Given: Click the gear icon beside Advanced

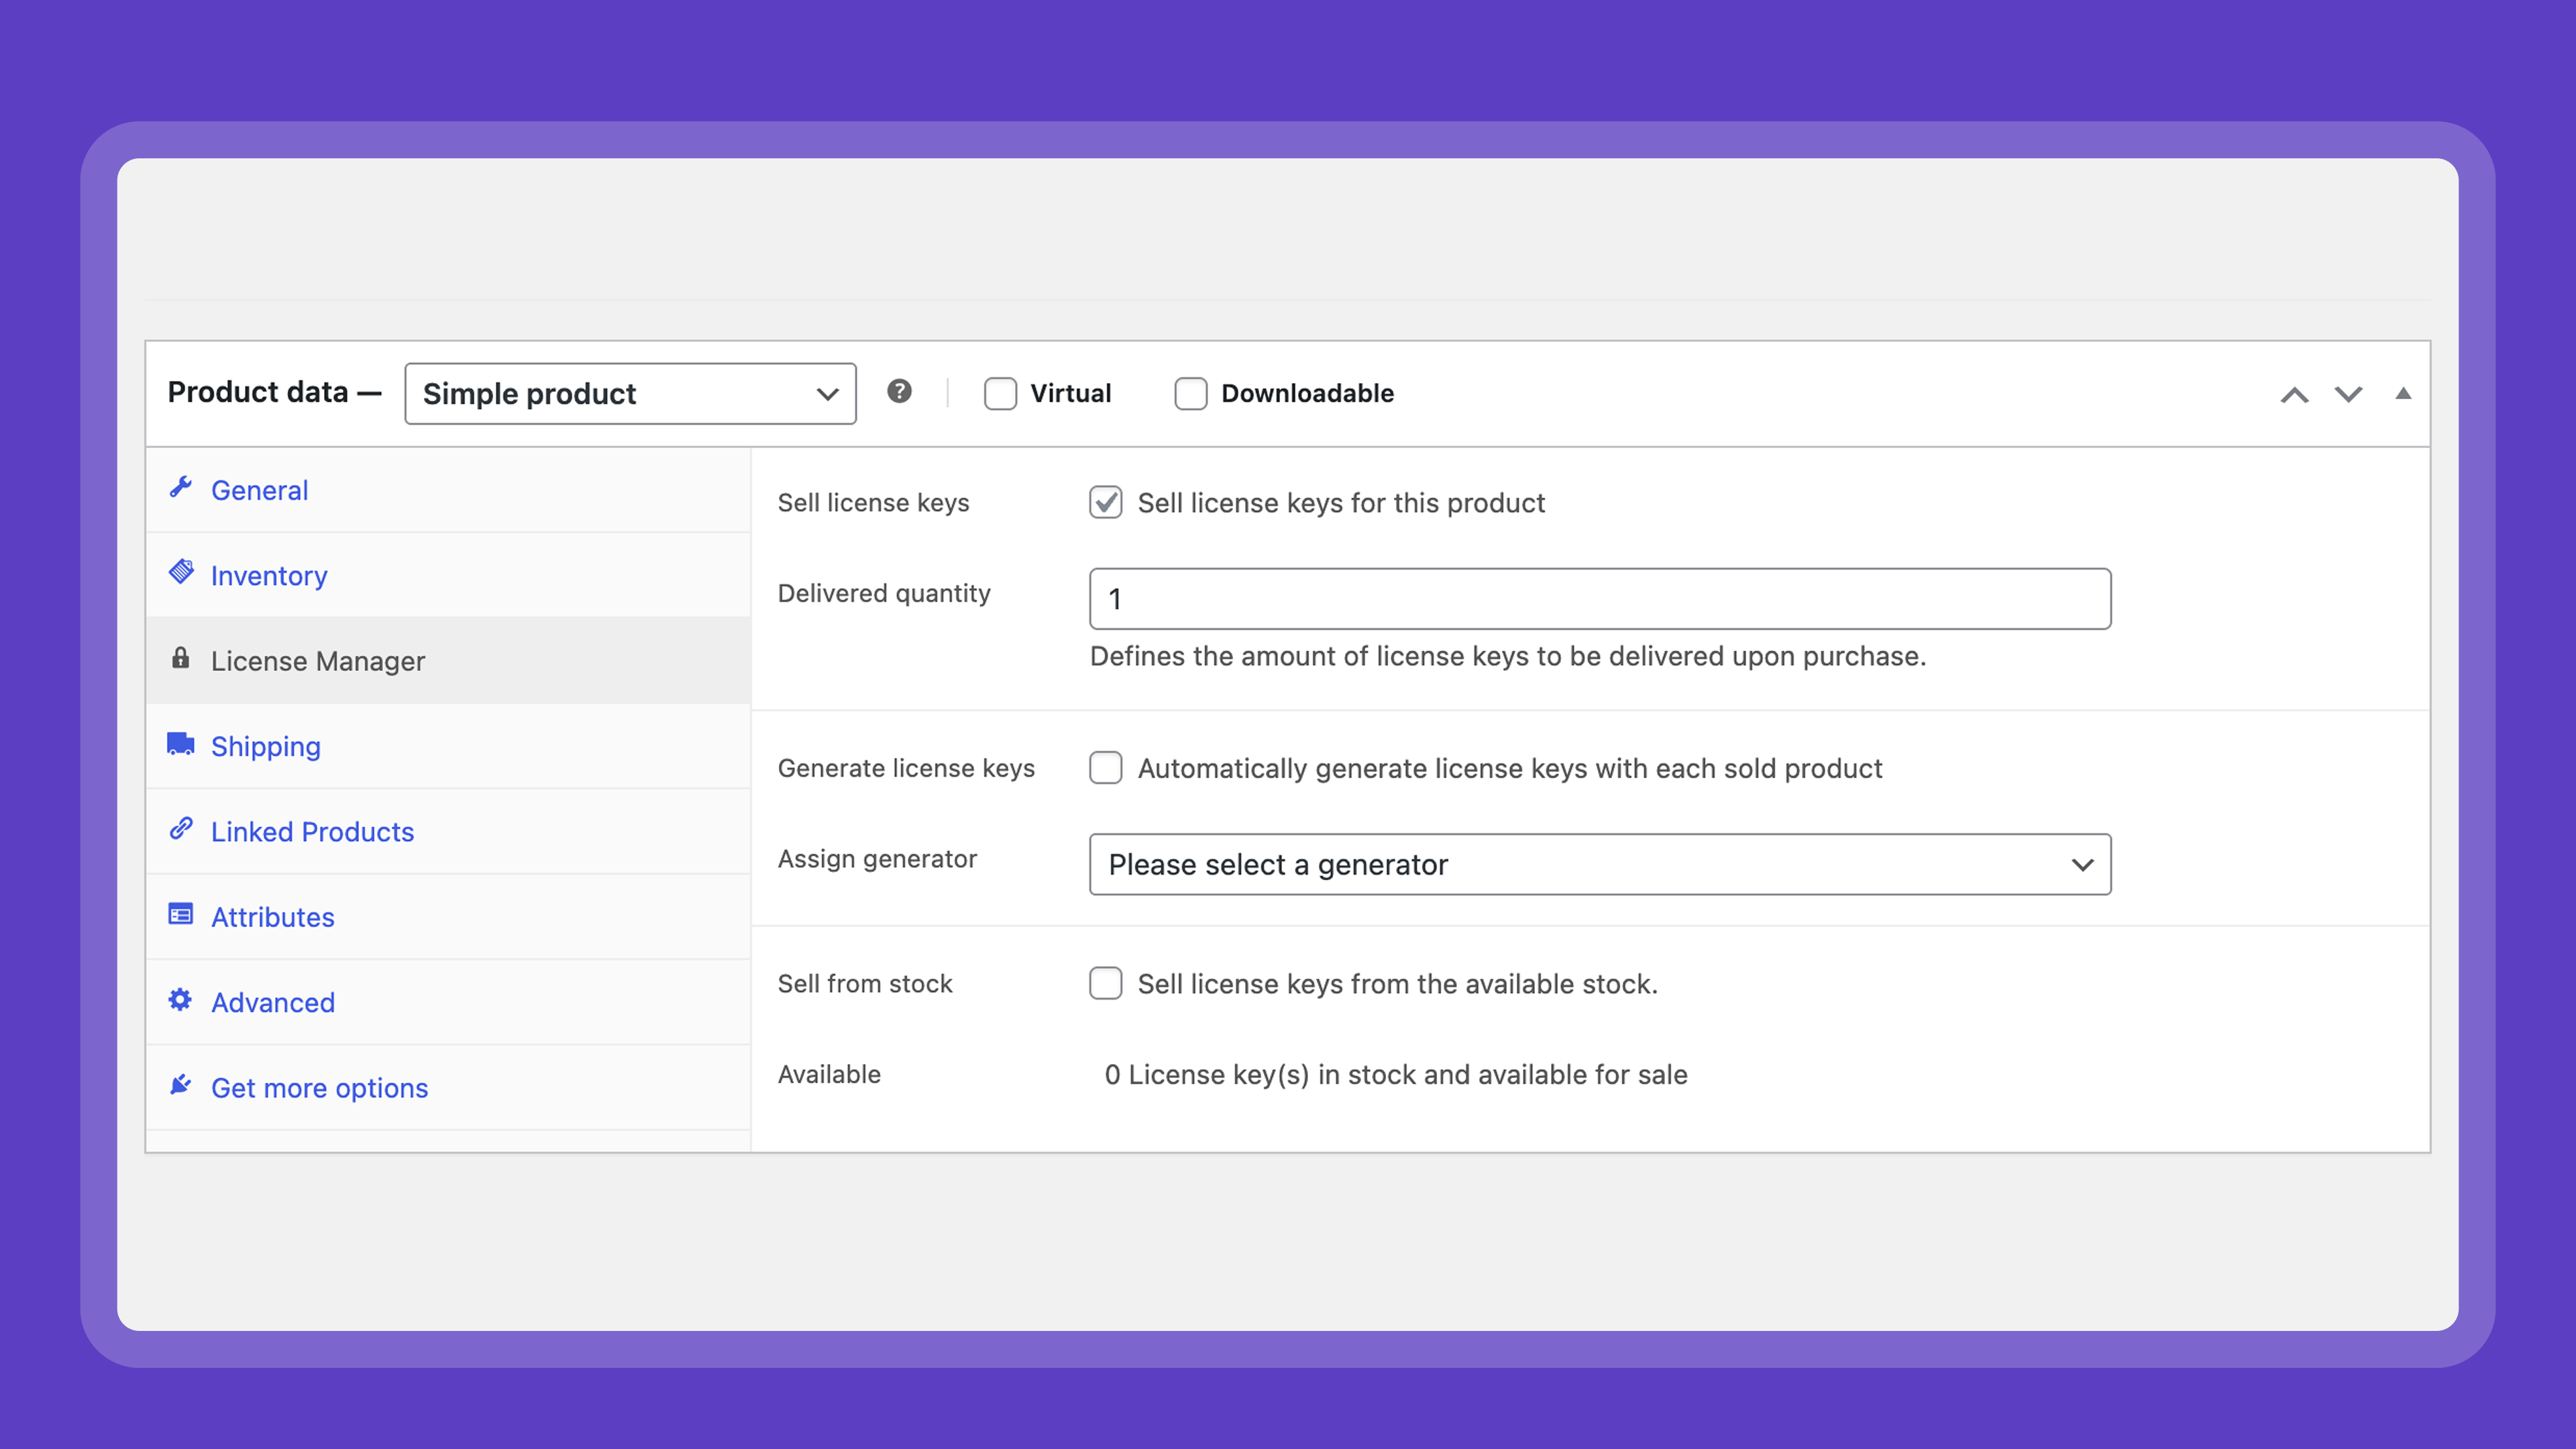Looking at the screenshot, I should (180, 1000).
